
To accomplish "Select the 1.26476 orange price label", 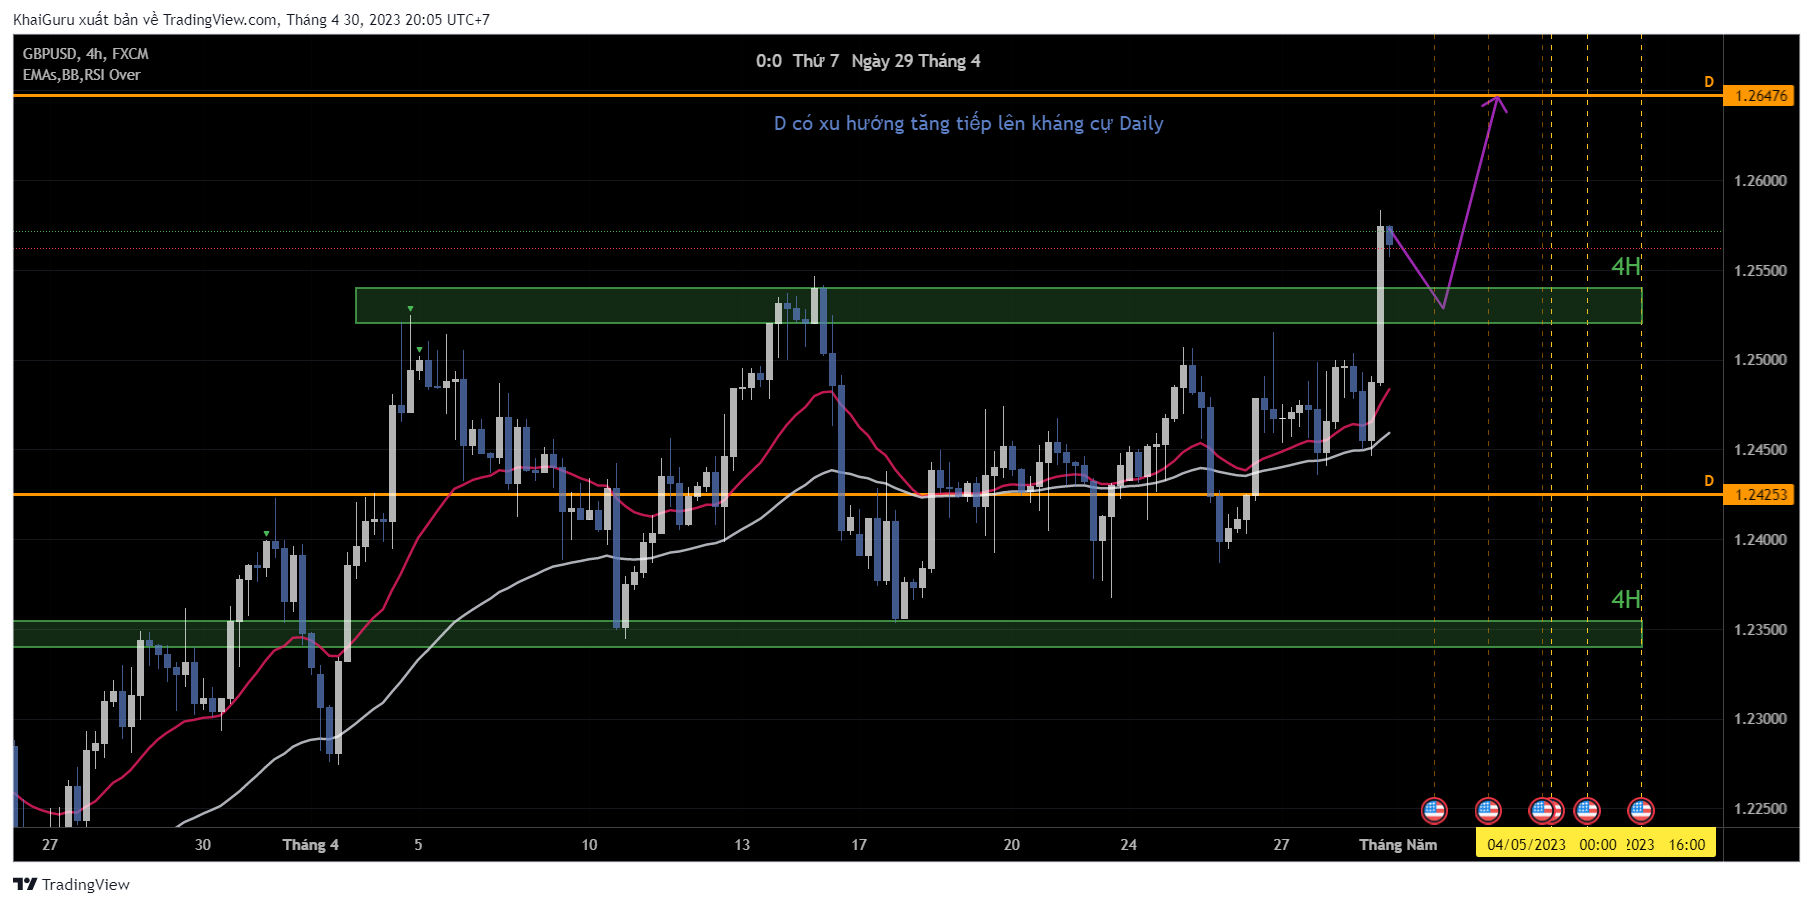I will point(1760,96).
